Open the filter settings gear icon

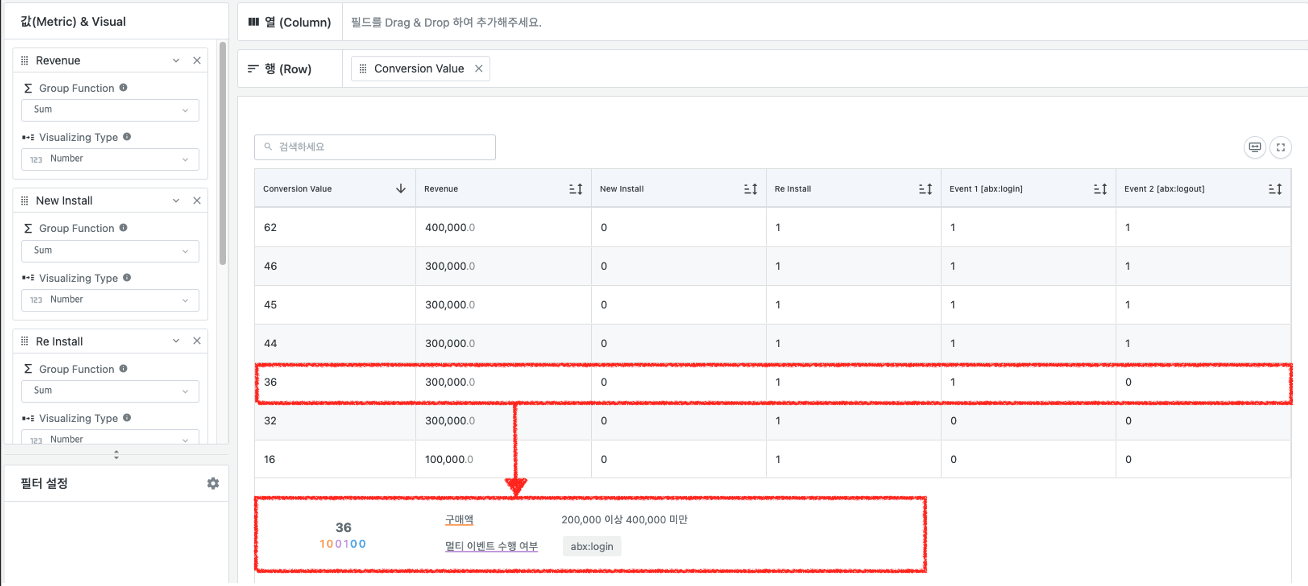click(x=213, y=484)
